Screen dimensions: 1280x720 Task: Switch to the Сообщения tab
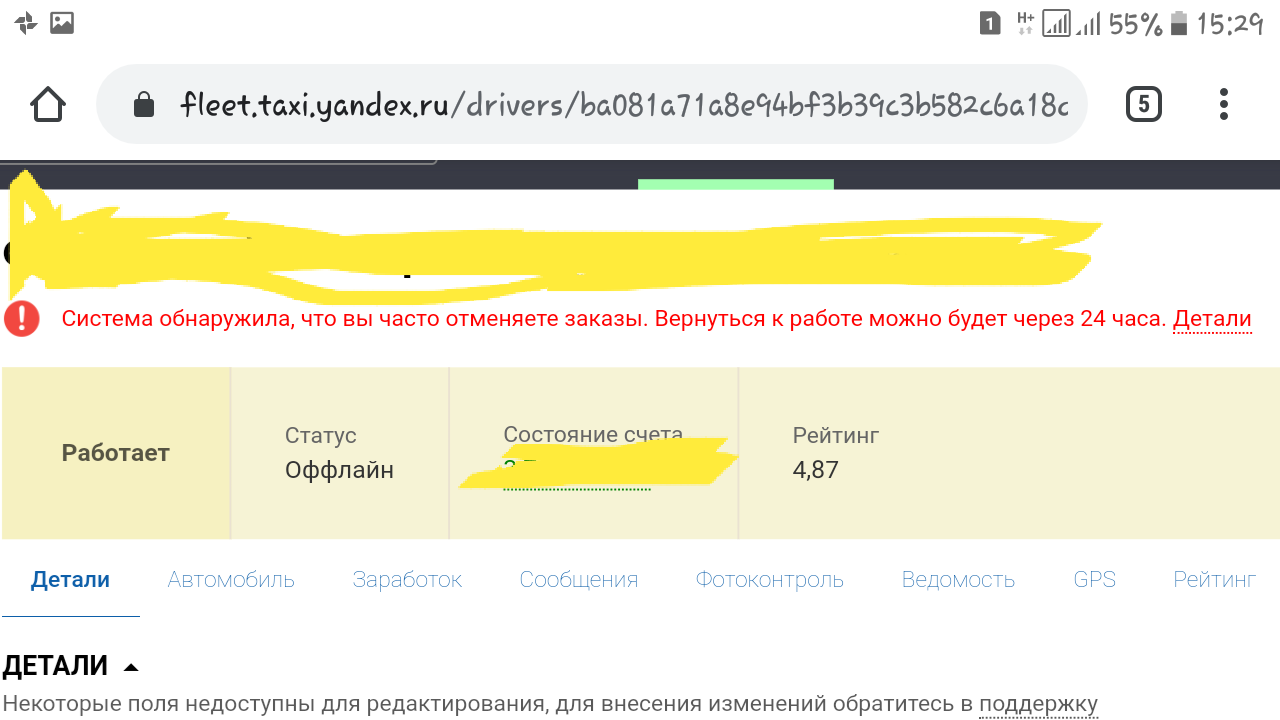pos(579,580)
